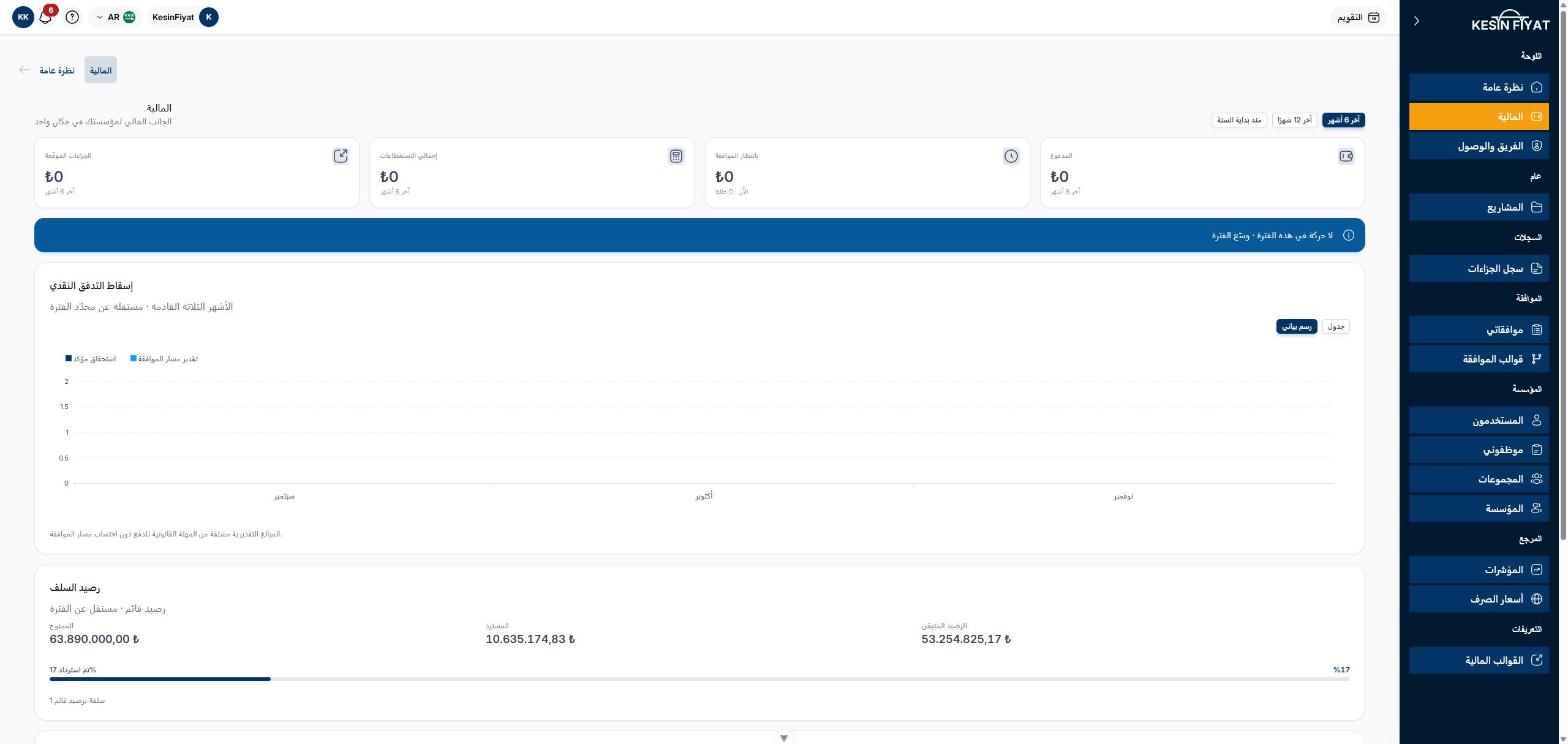Screen dimensions: 1568x744
Task: Click the استحقاق مؤكد legend swatch
Action: (x=69, y=358)
